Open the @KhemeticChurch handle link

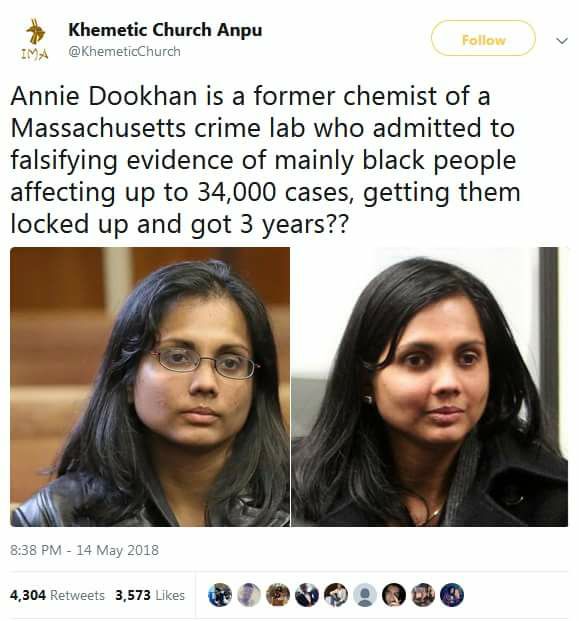pyautogui.click(x=124, y=51)
